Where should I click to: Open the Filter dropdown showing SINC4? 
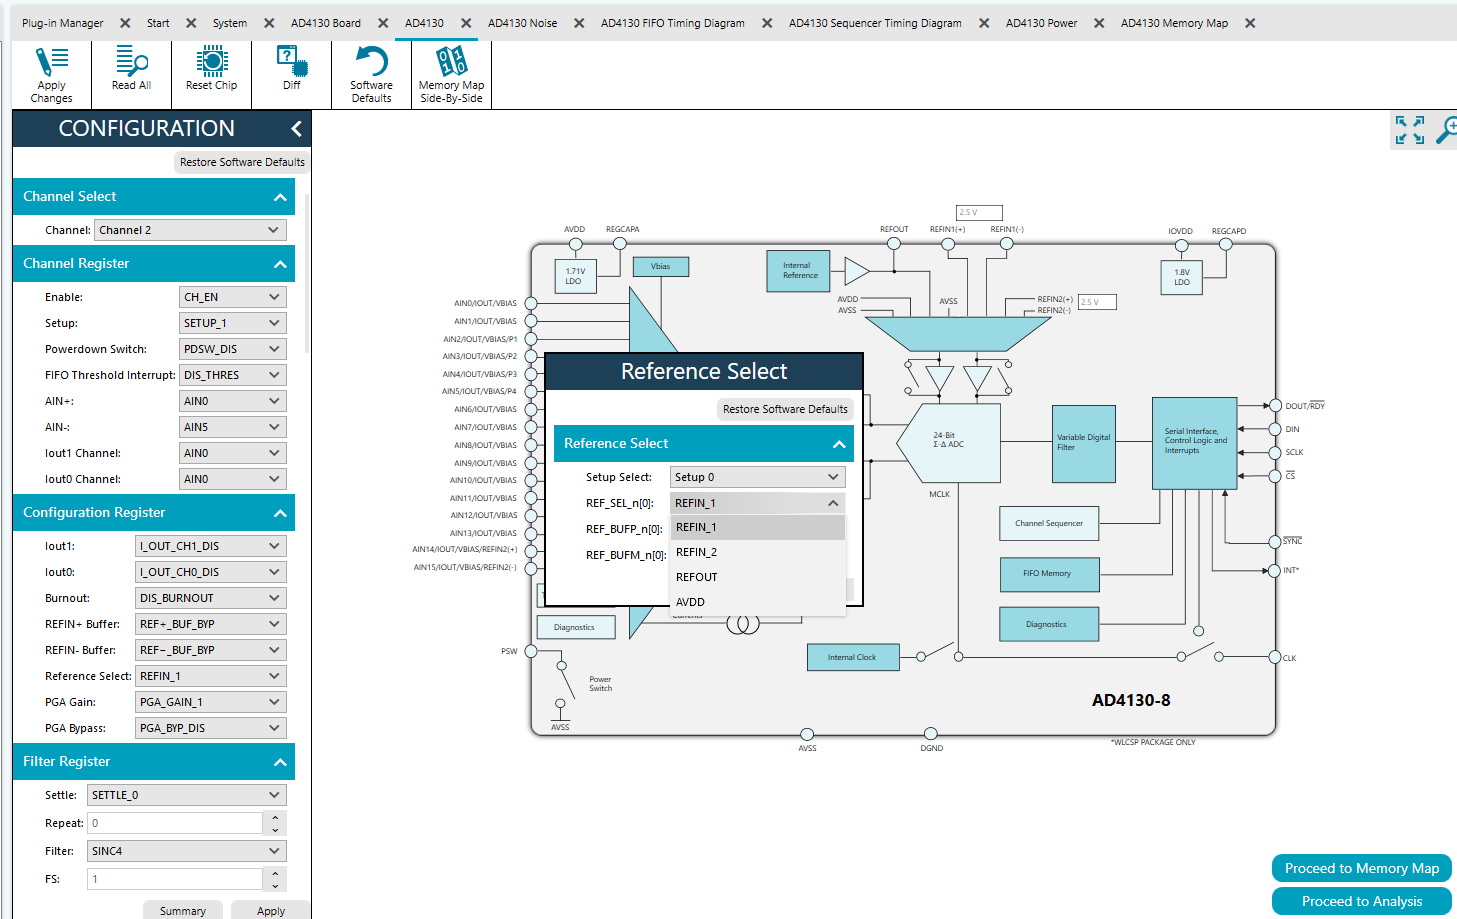187,851
